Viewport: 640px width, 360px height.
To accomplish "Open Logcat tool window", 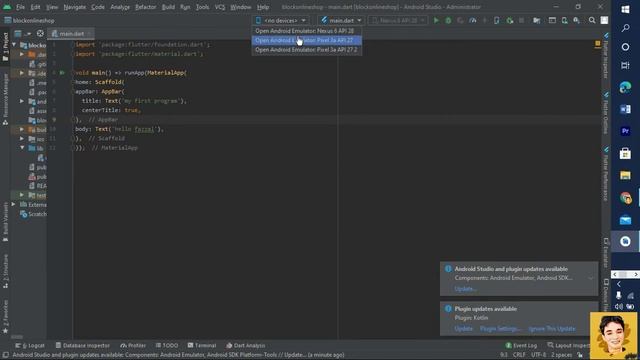I will 30,345.
